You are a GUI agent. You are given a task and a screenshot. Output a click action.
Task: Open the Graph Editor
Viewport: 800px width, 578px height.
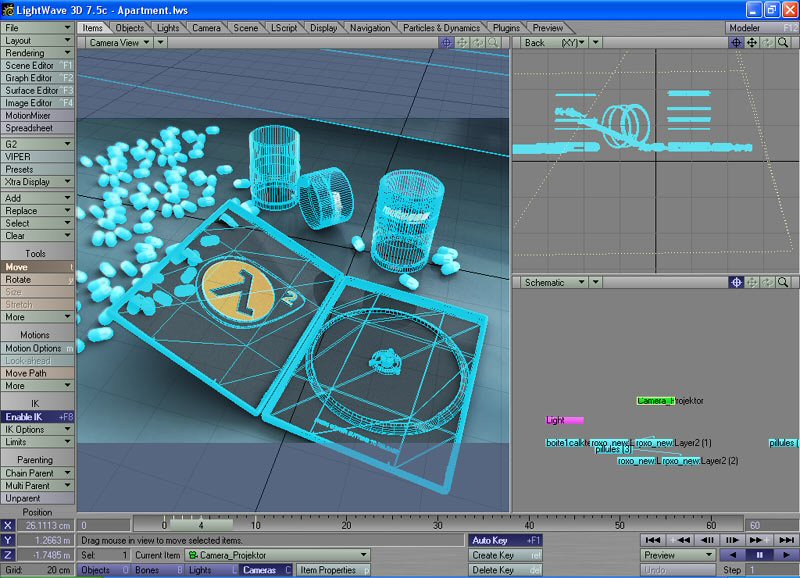38,78
